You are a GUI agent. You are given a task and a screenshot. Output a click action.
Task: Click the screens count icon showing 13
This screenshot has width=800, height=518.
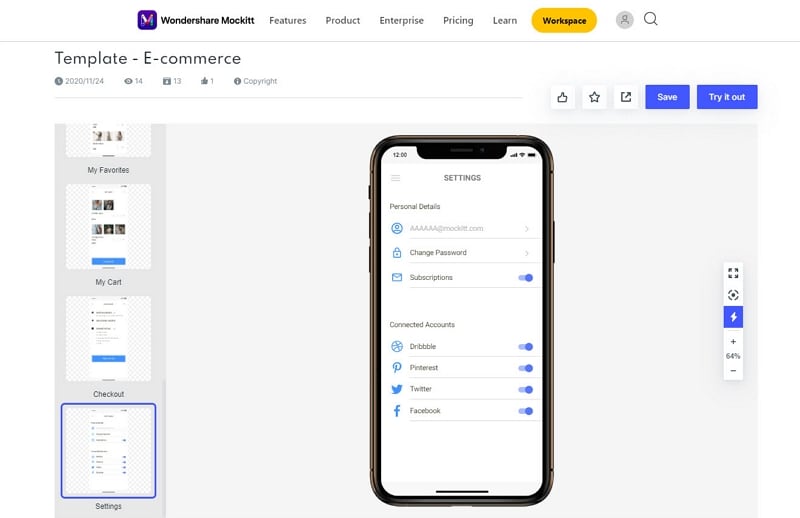167,81
